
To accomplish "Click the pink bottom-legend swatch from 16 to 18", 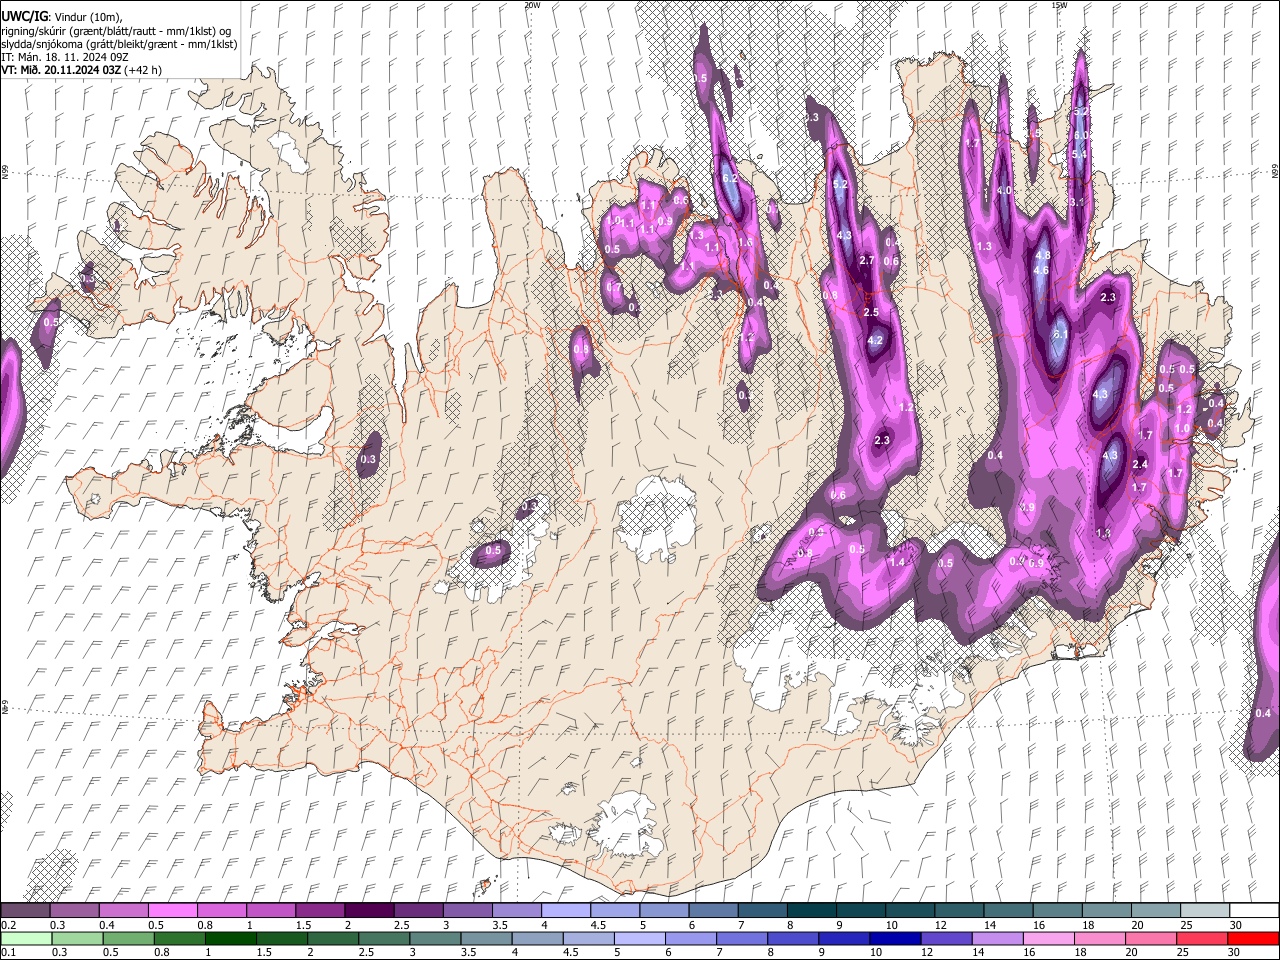I will point(1047,938).
